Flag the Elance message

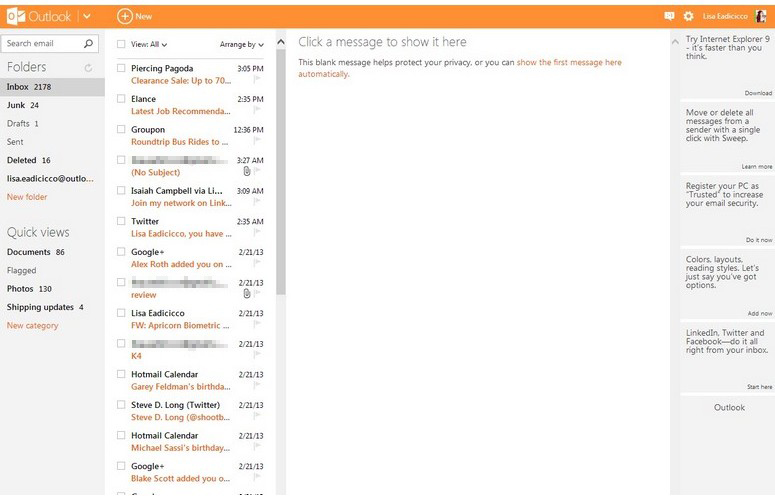click(257, 110)
